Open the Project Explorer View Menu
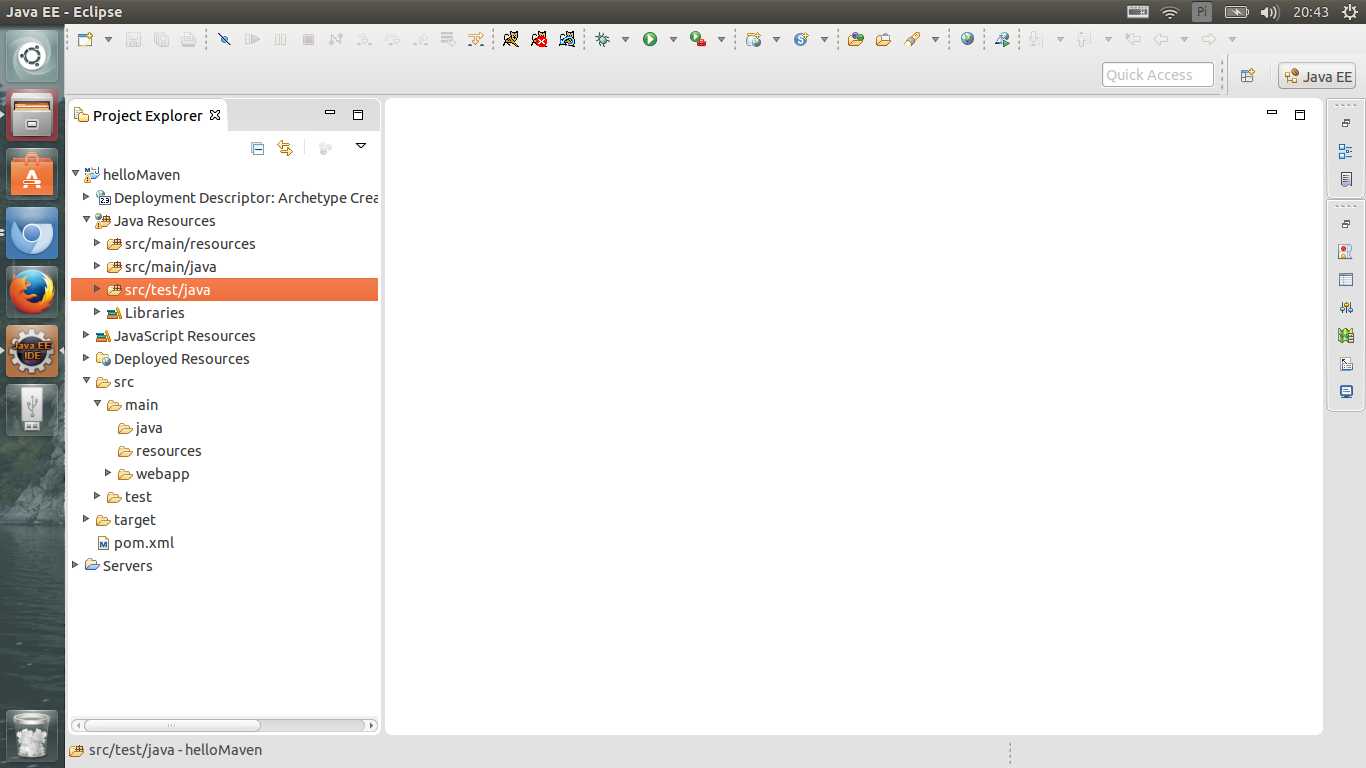 point(361,146)
